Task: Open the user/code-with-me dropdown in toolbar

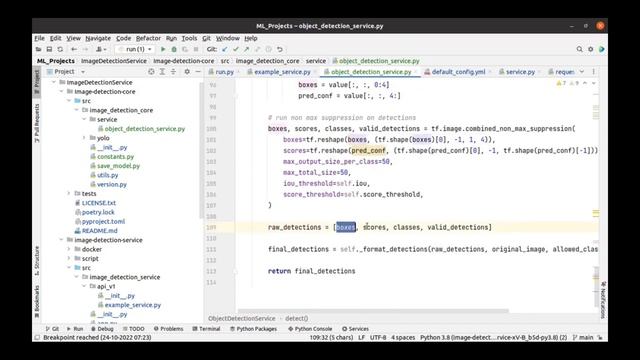Action: (101, 49)
